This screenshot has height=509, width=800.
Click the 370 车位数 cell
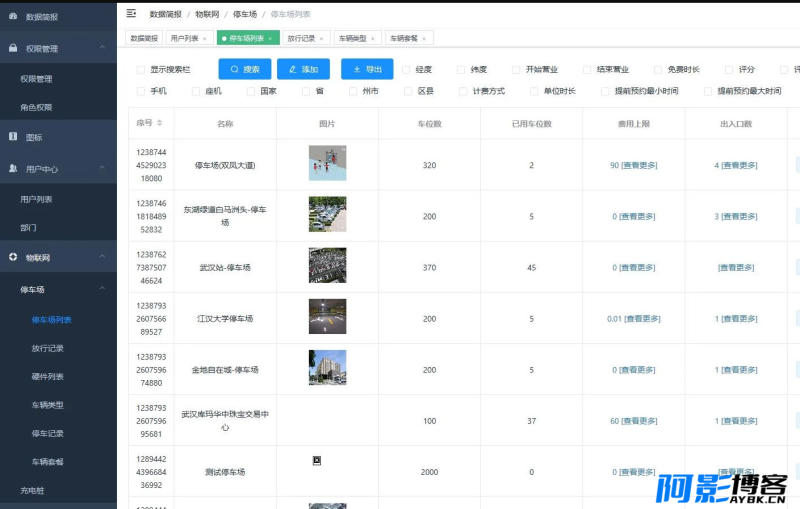click(430, 268)
